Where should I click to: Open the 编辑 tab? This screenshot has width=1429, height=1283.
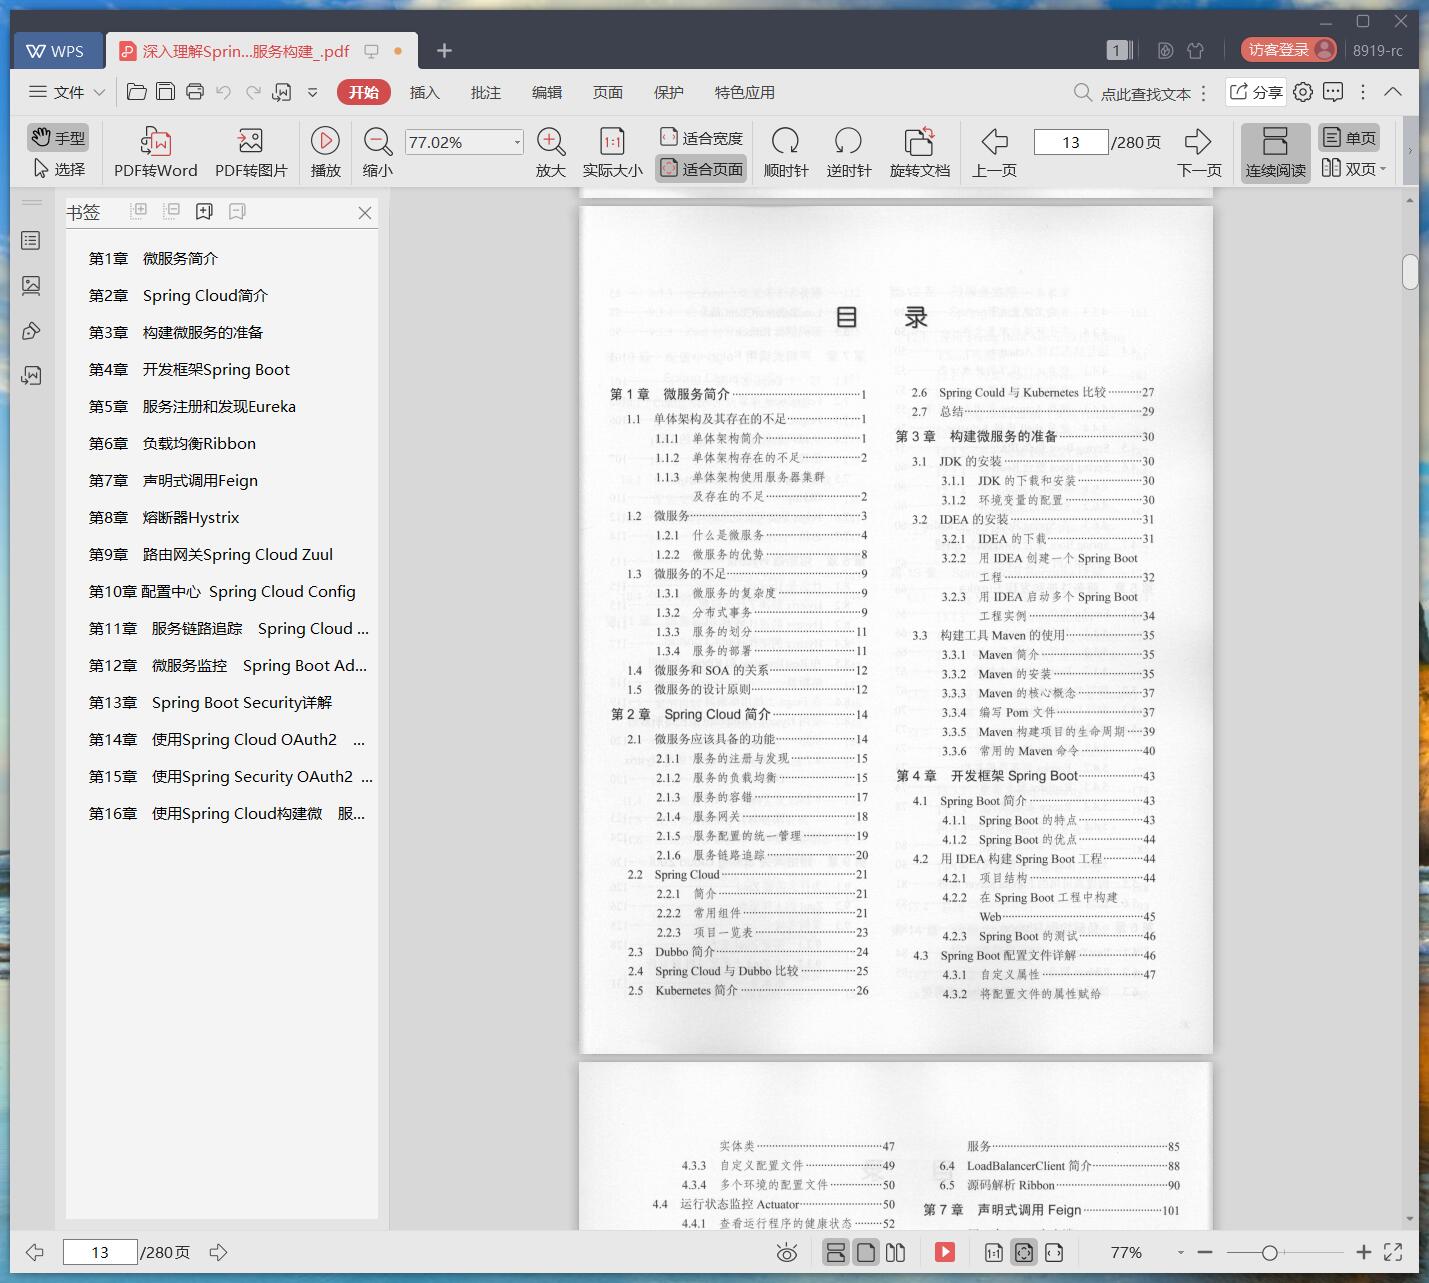click(x=547, y=92)
